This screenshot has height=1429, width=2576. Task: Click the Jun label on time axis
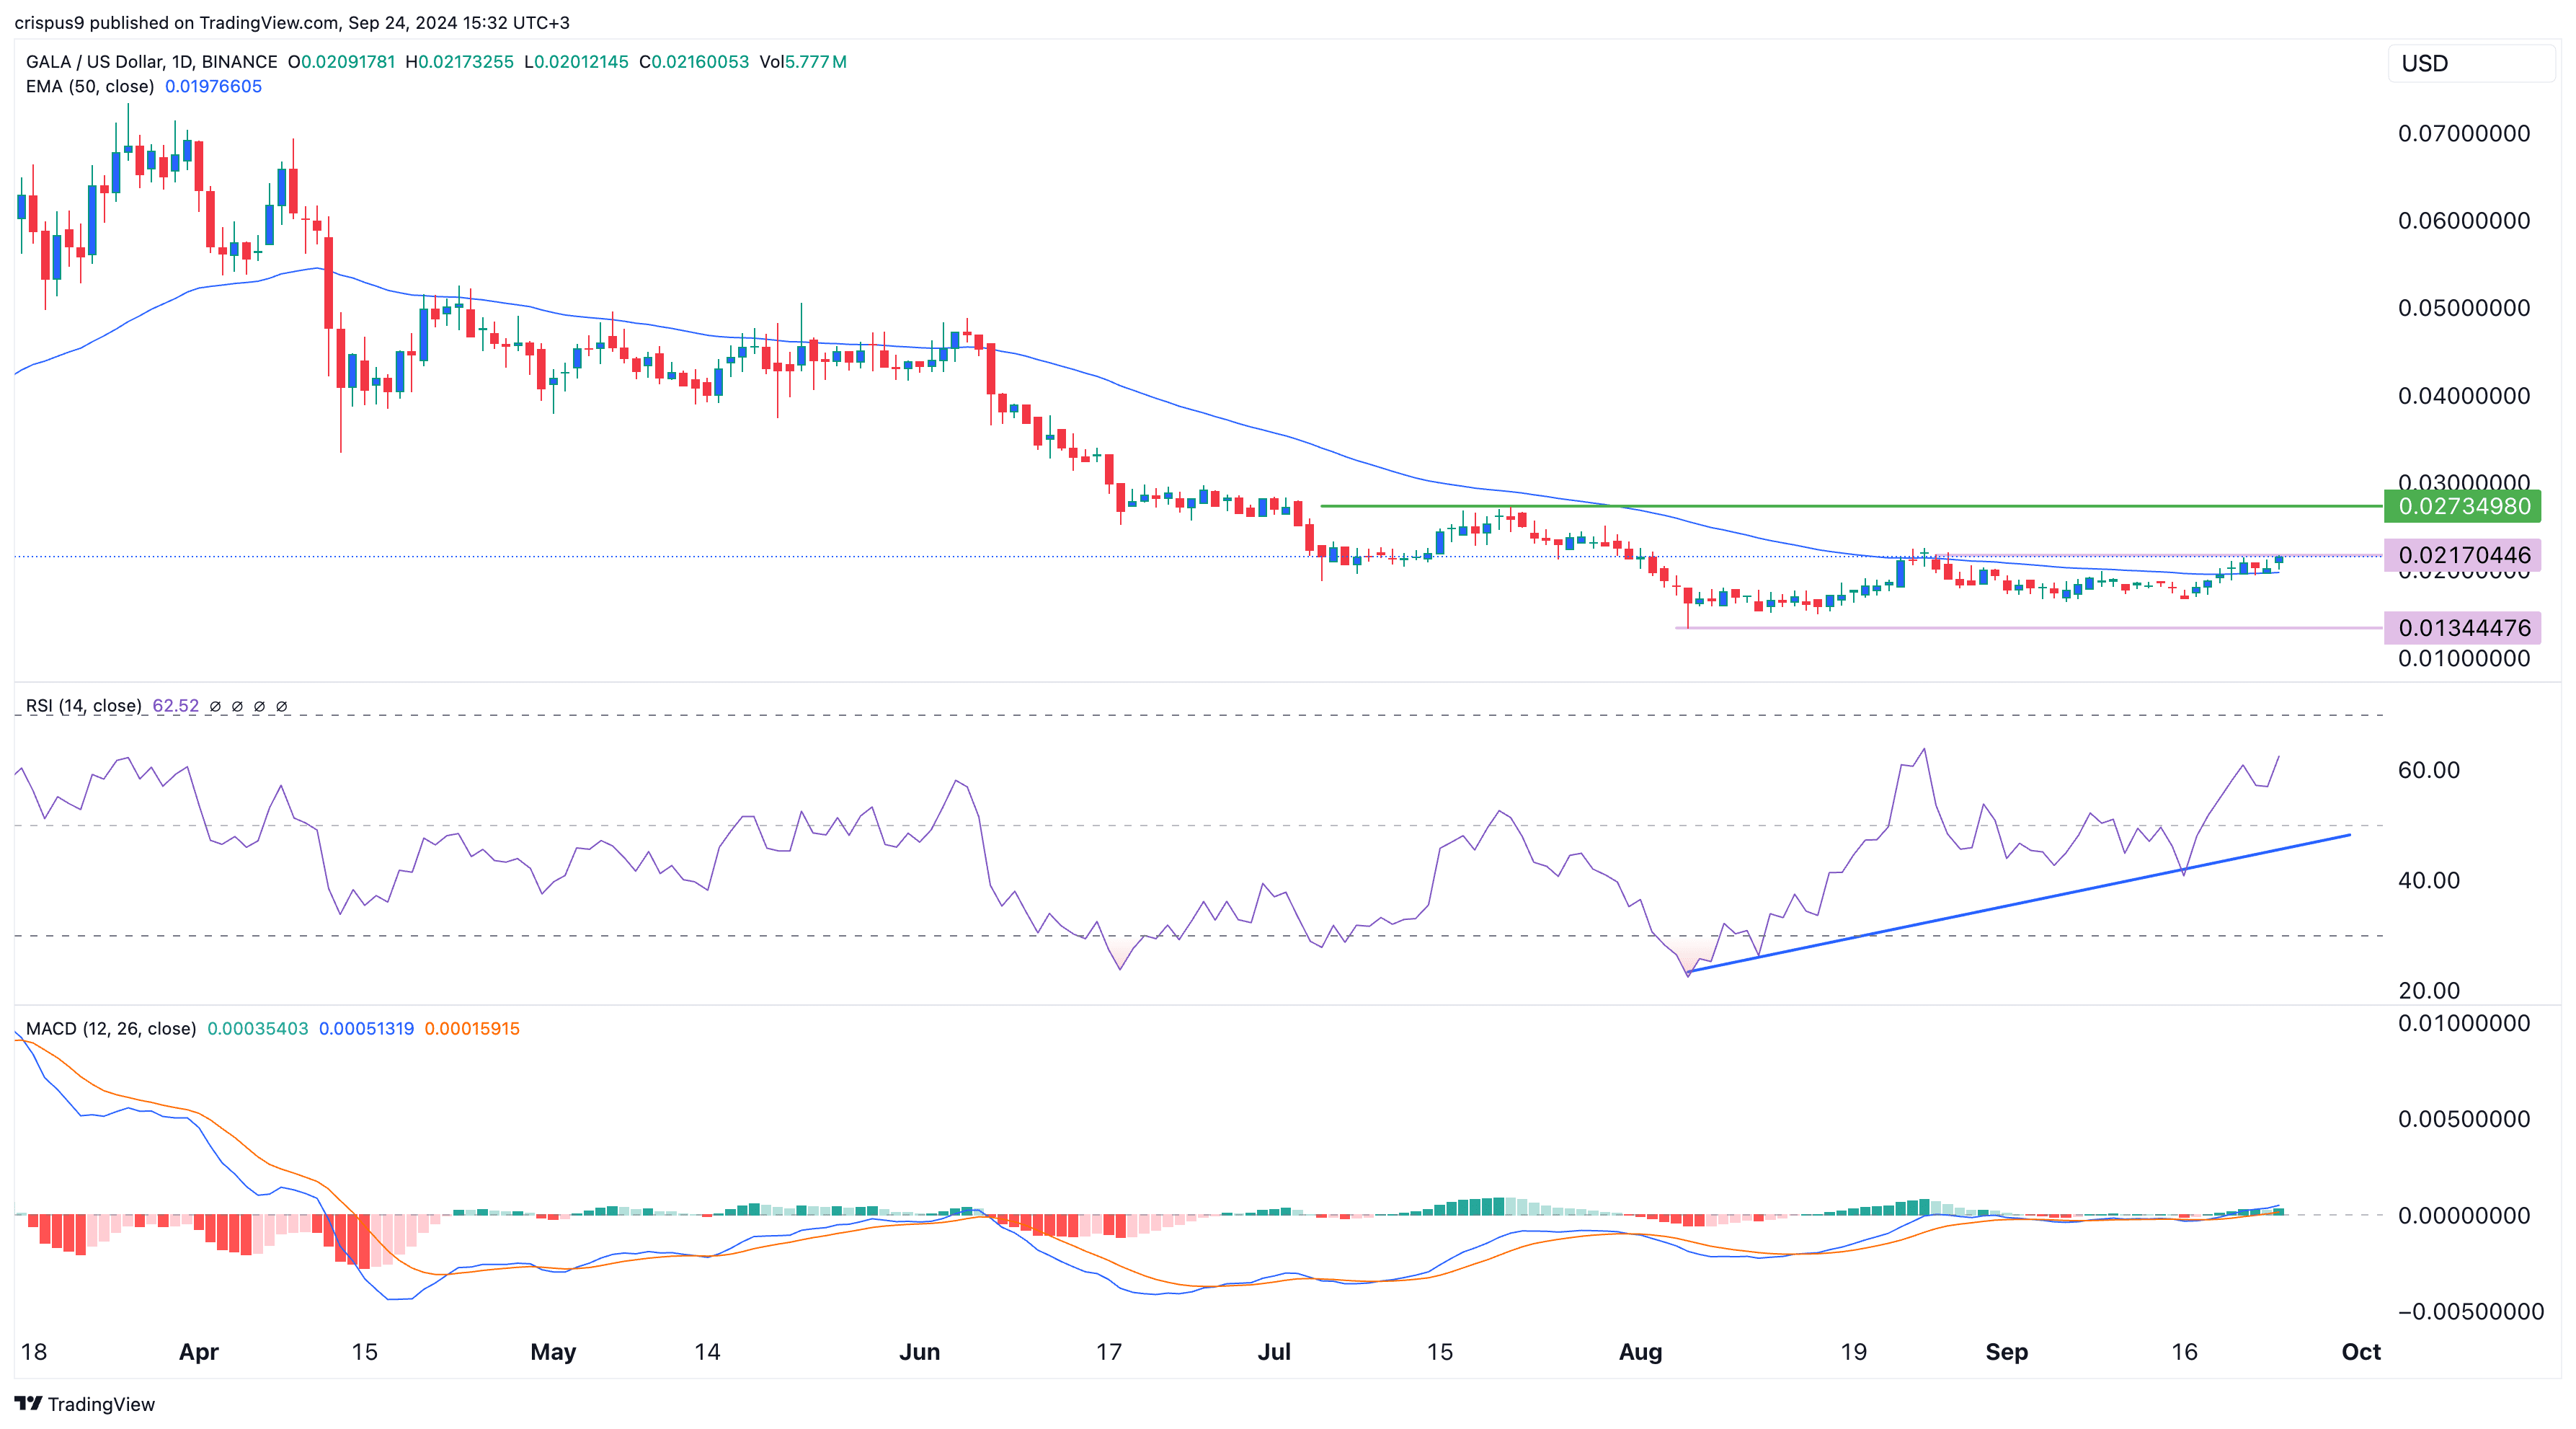point(919,1352)
